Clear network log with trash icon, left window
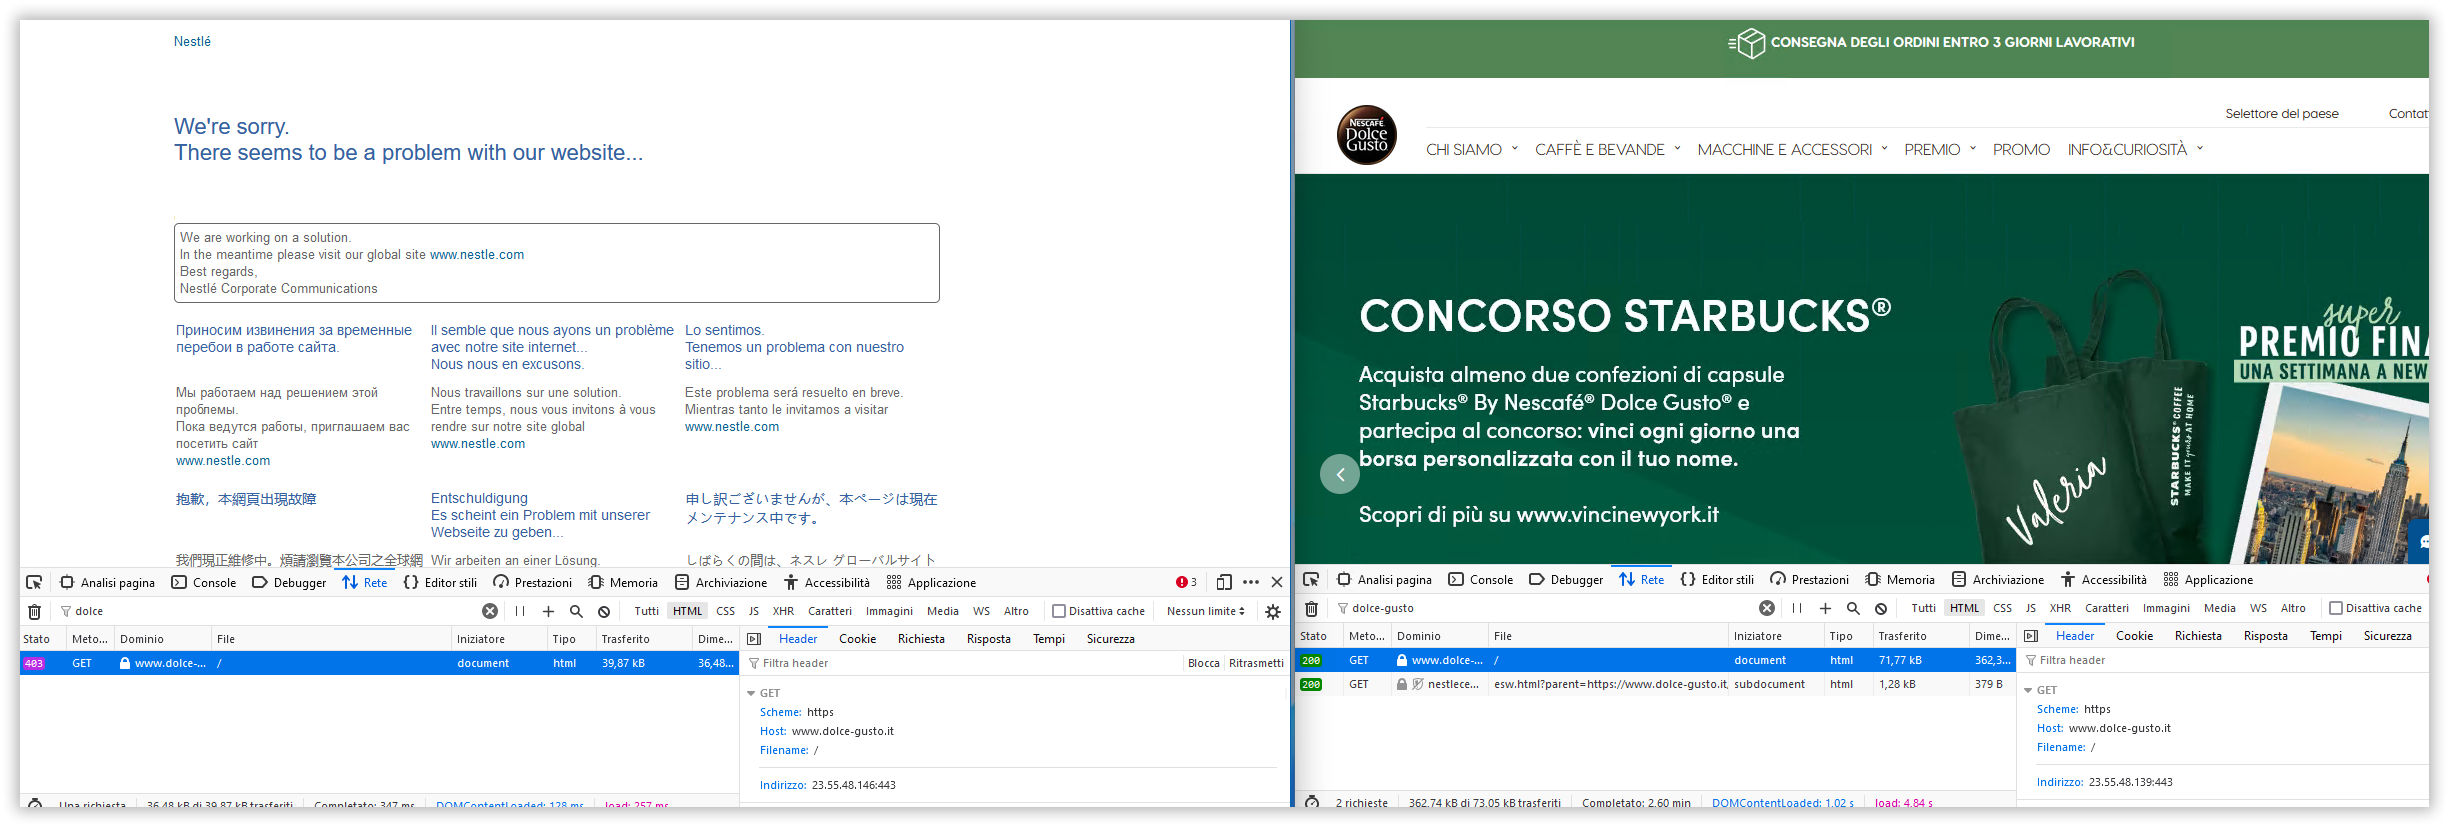The image size is (2449, 827). tap(34, 611)
